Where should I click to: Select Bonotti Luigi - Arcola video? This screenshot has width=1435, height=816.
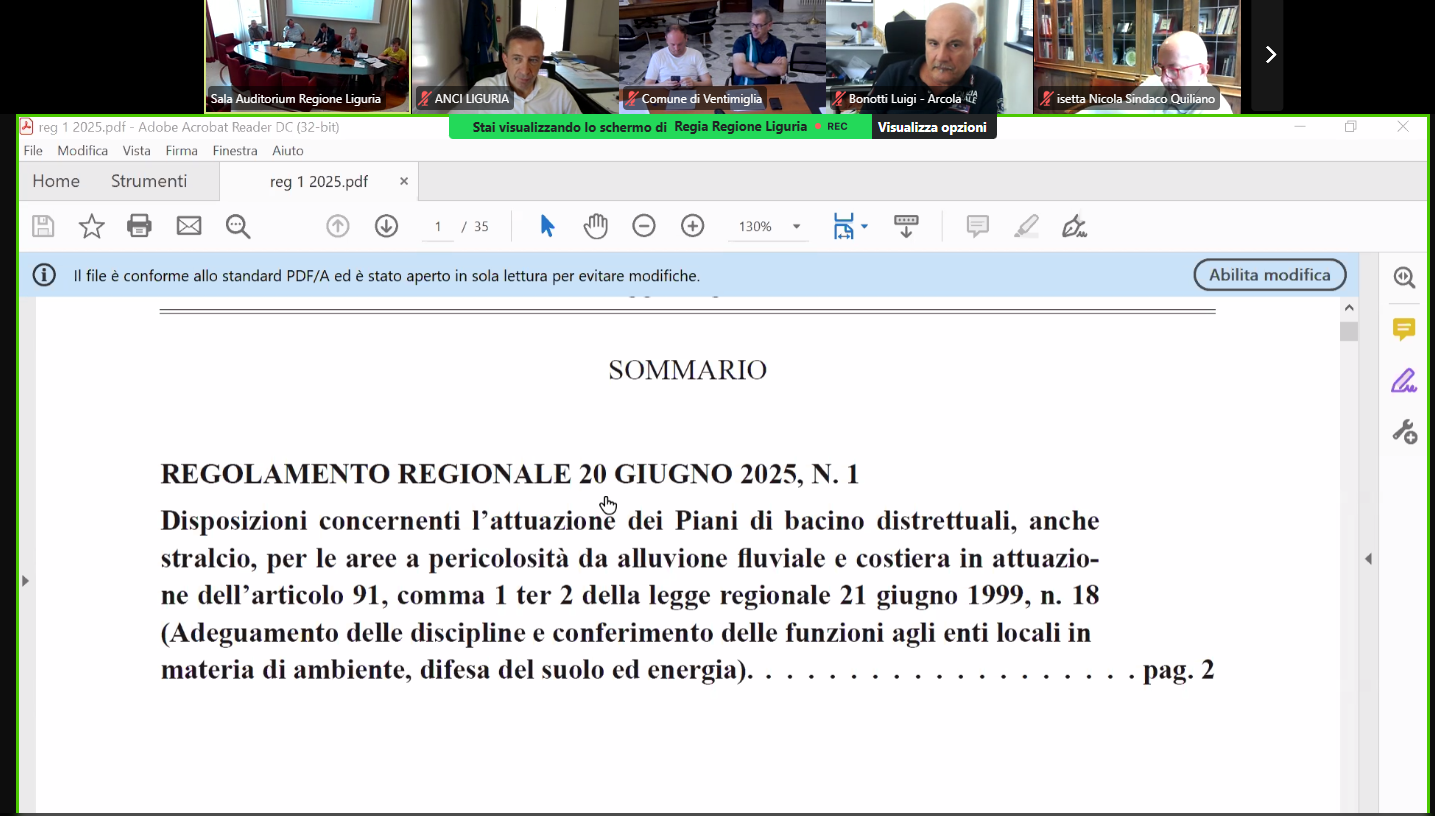pos(929,56)
